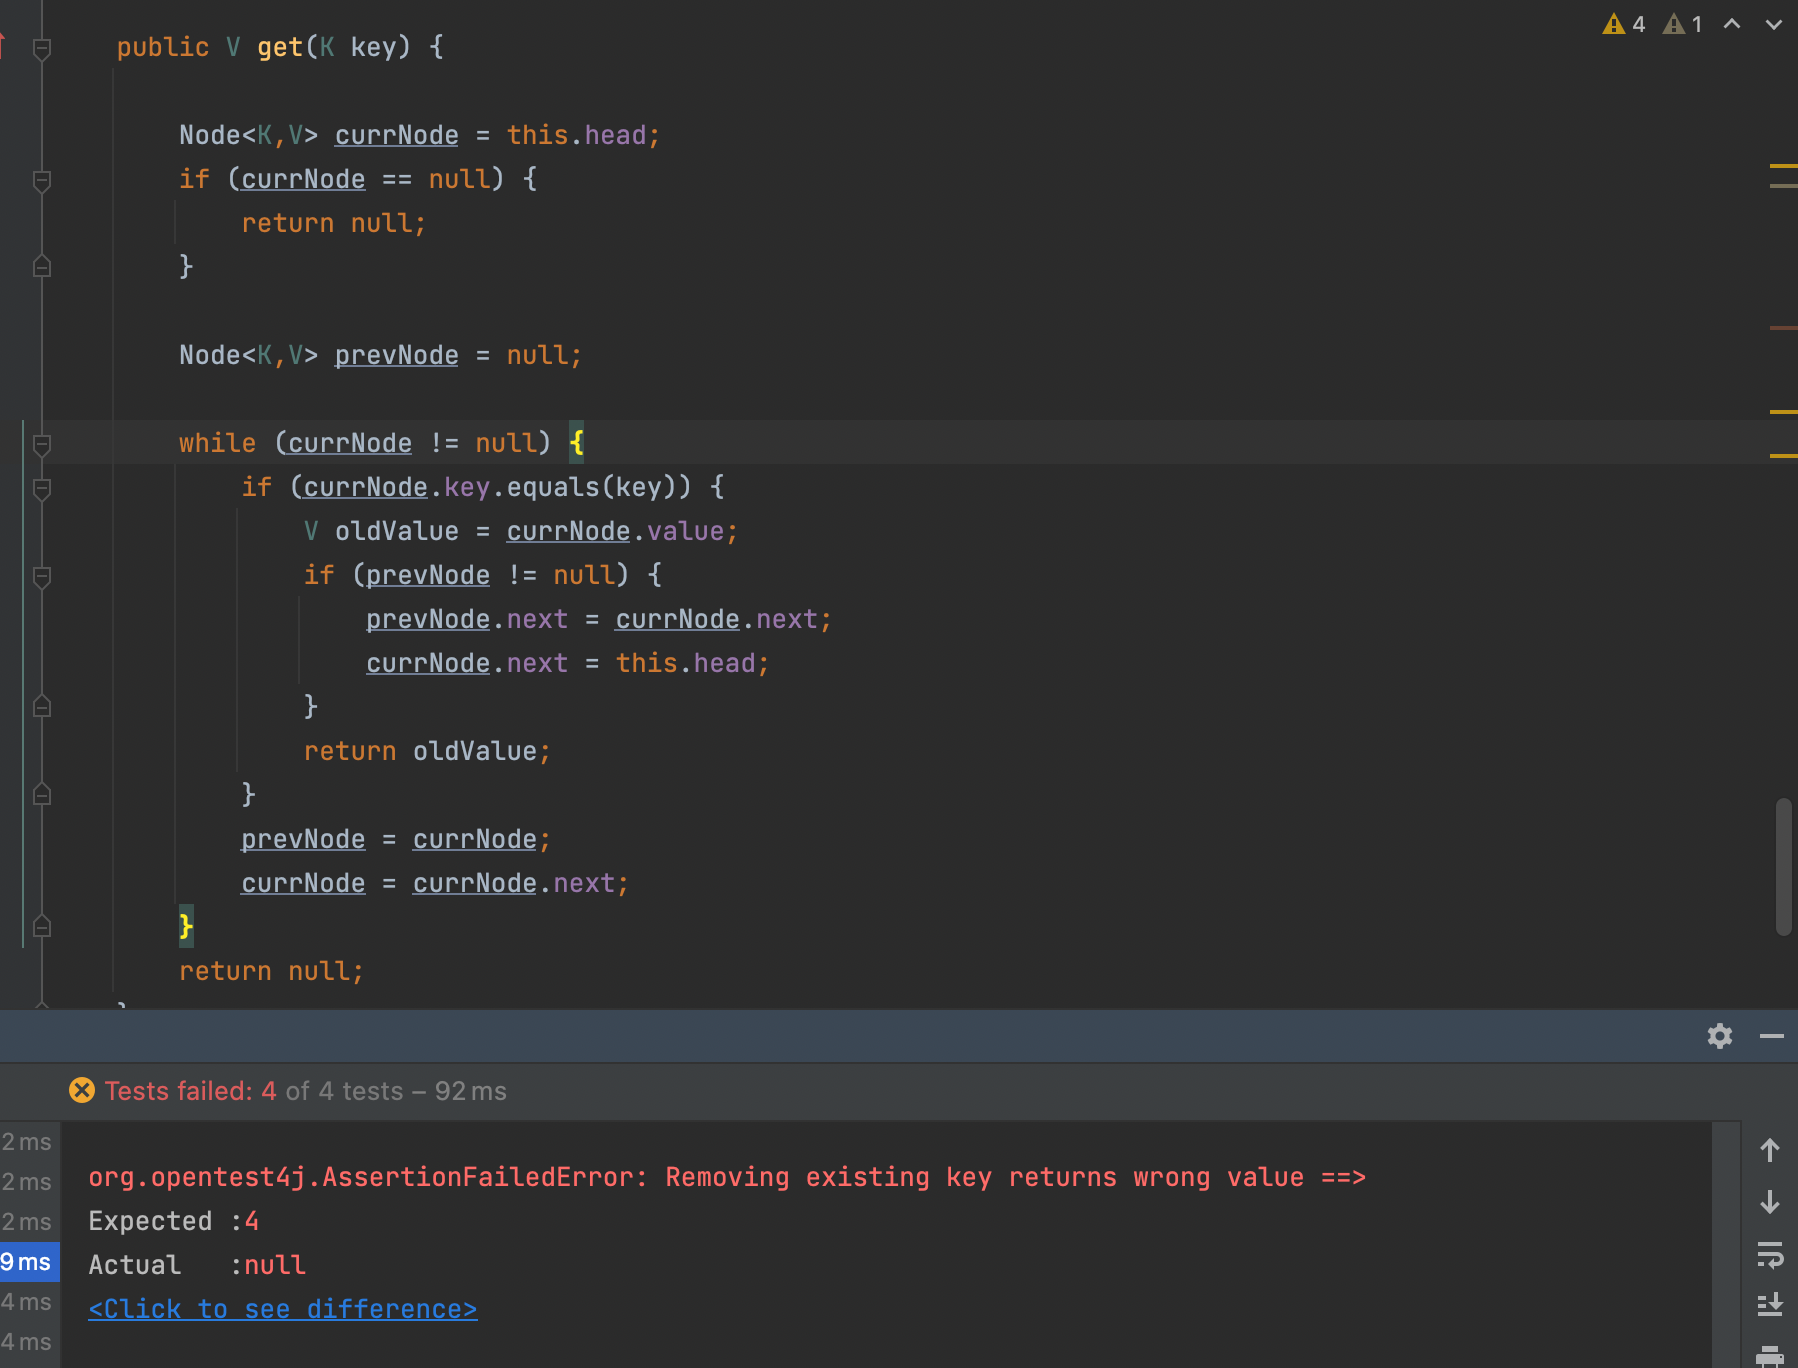Open the Click to see difference link
1798x1368 pixels.
tap(282, 1309)
